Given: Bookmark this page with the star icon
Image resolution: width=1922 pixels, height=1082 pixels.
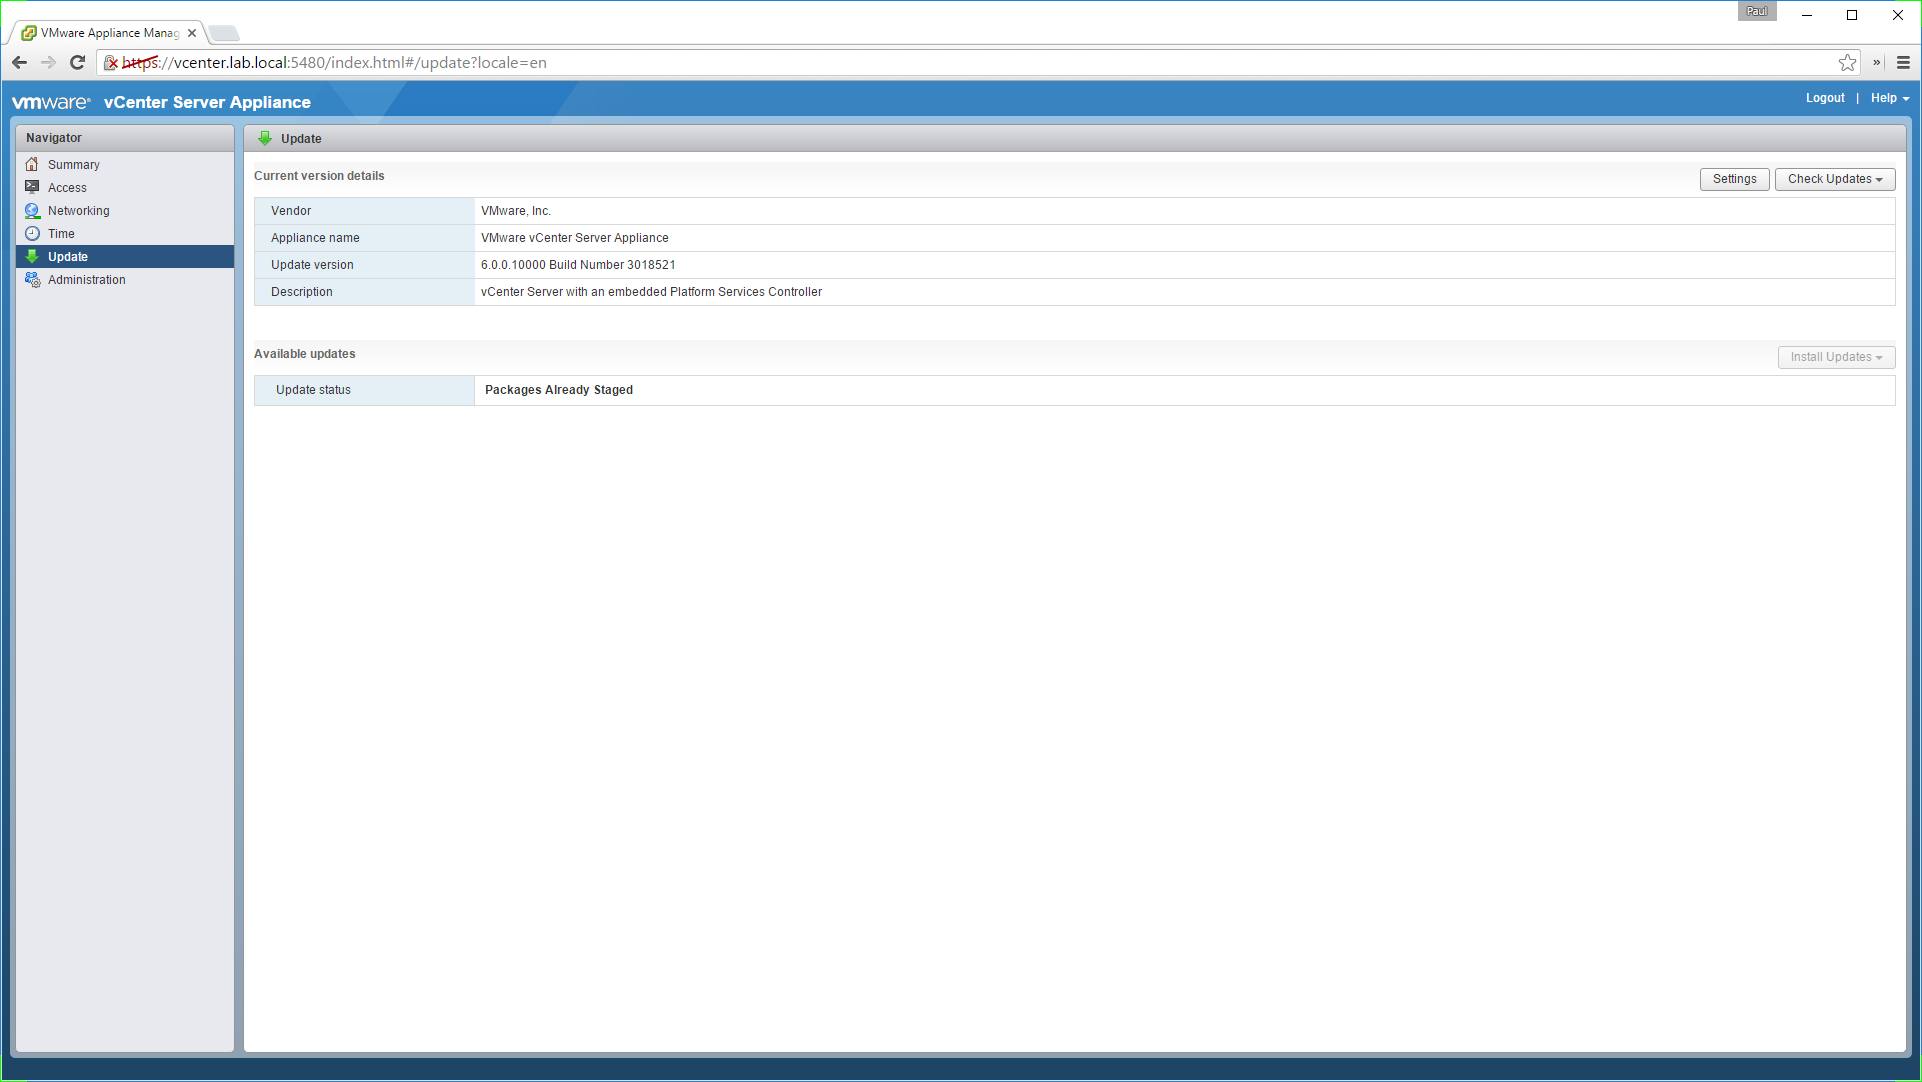Looking at the screenshot, I should (1847, 62).
